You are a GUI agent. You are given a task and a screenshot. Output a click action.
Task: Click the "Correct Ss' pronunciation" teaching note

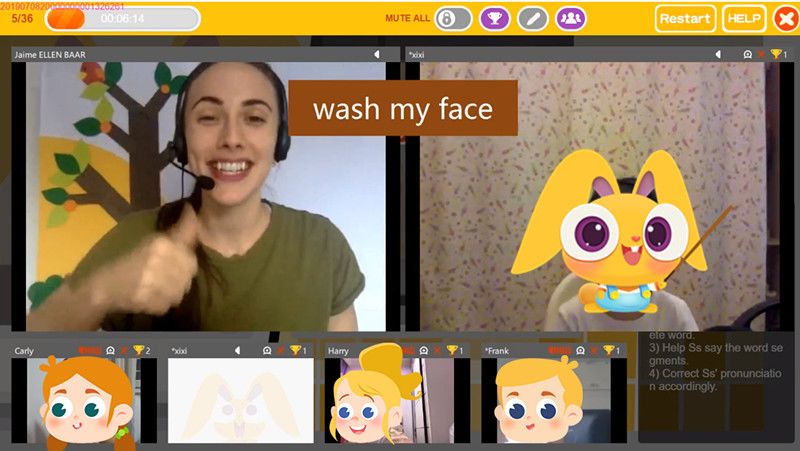[x=715, y=380]
